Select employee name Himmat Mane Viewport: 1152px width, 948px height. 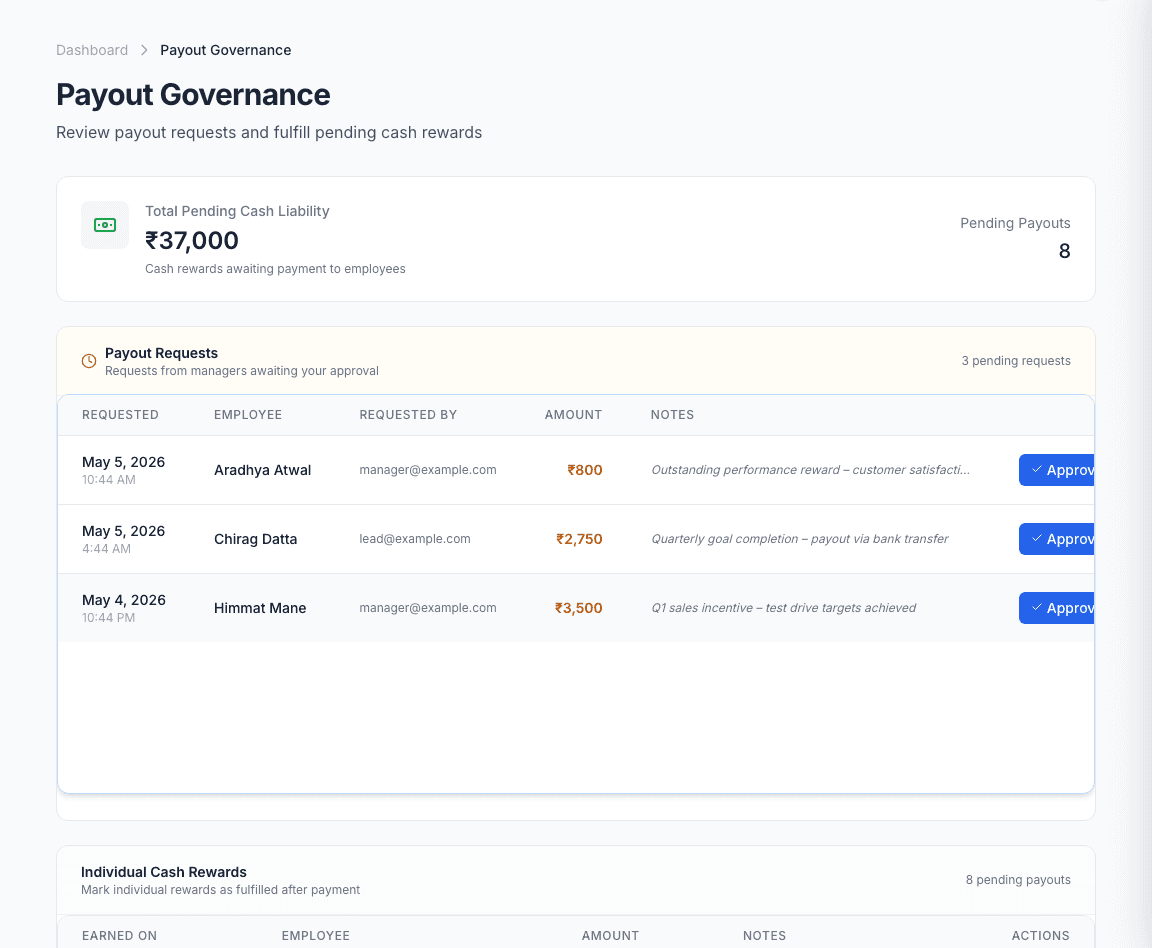pyautogui.click(x=260, y=608)
